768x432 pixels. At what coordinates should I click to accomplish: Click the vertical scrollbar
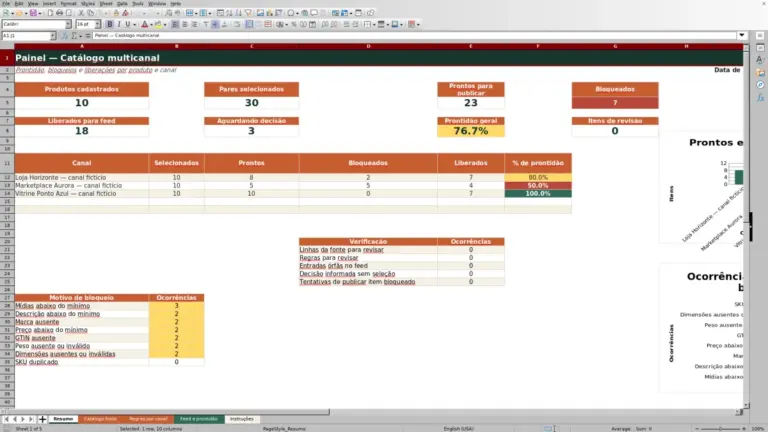point(746,225)
